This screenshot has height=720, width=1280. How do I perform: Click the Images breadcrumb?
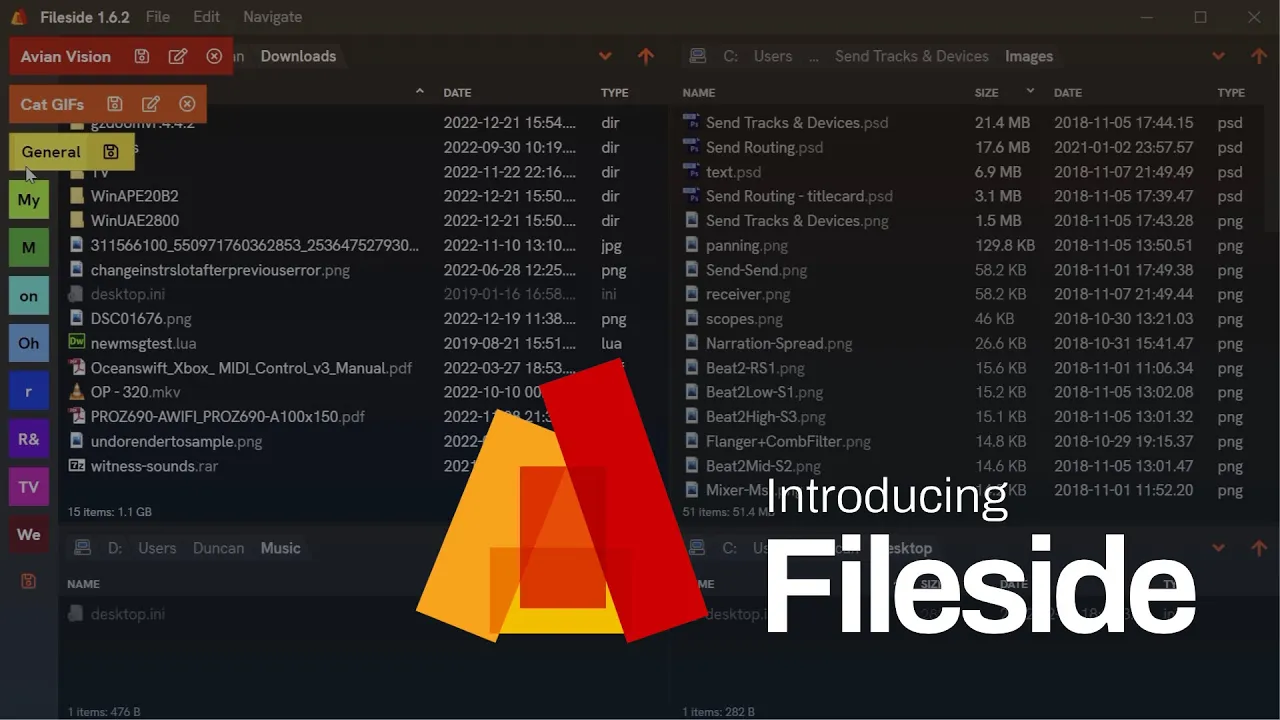click(1029, 57)
